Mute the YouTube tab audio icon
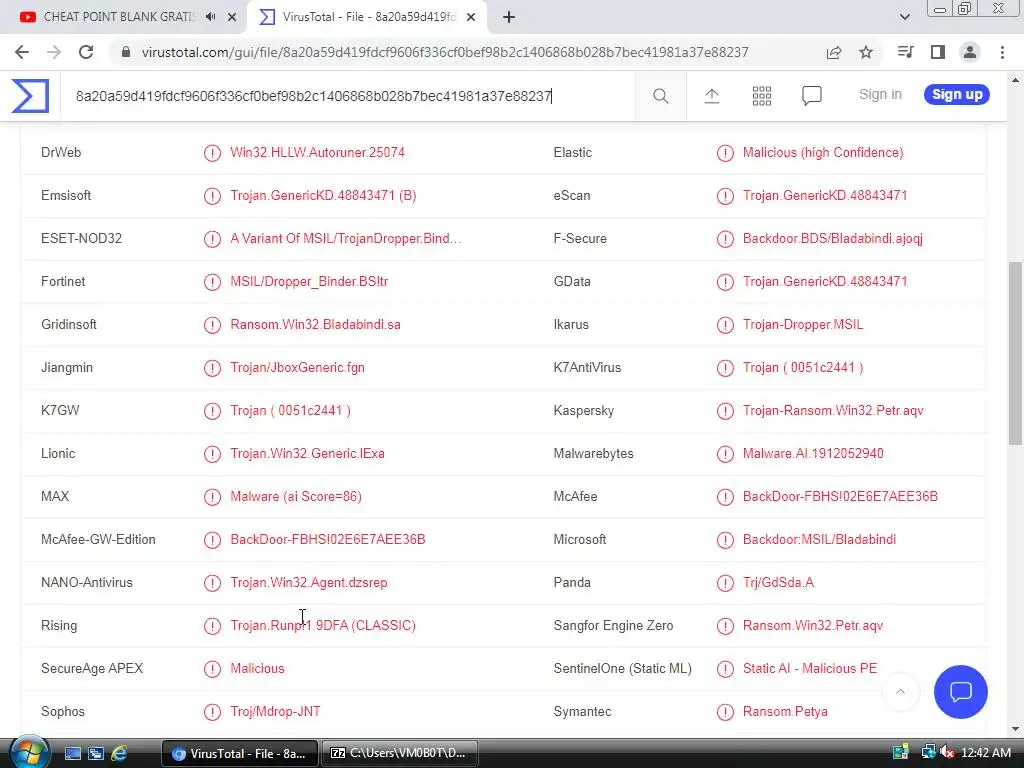1024x768 pixels. [x=210, y=17]
